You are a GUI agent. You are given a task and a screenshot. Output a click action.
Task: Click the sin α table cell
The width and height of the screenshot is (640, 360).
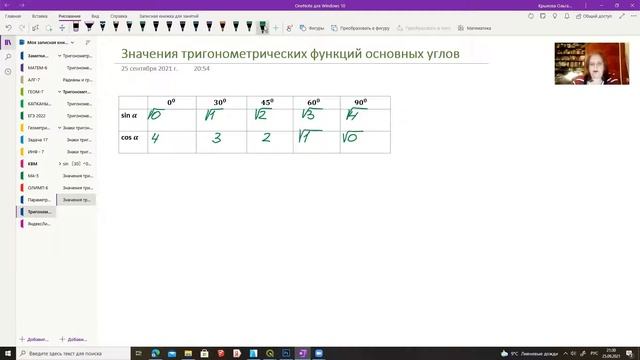click(133, 120)
